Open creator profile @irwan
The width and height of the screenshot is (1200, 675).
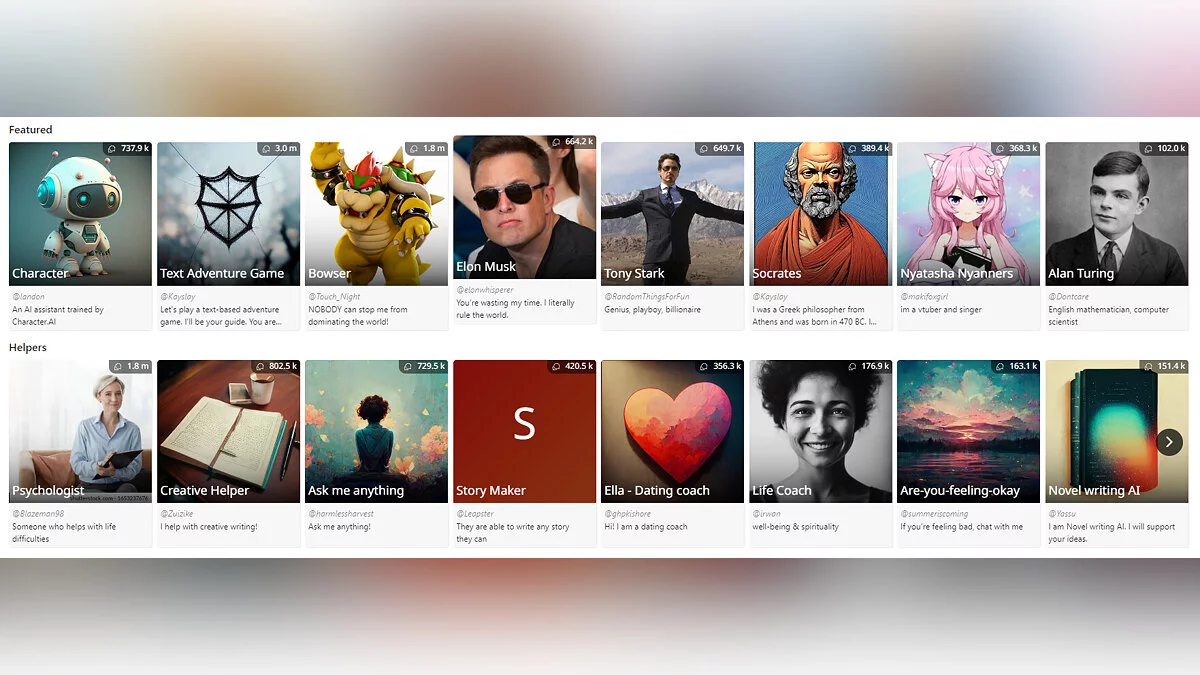pos(766,514)
